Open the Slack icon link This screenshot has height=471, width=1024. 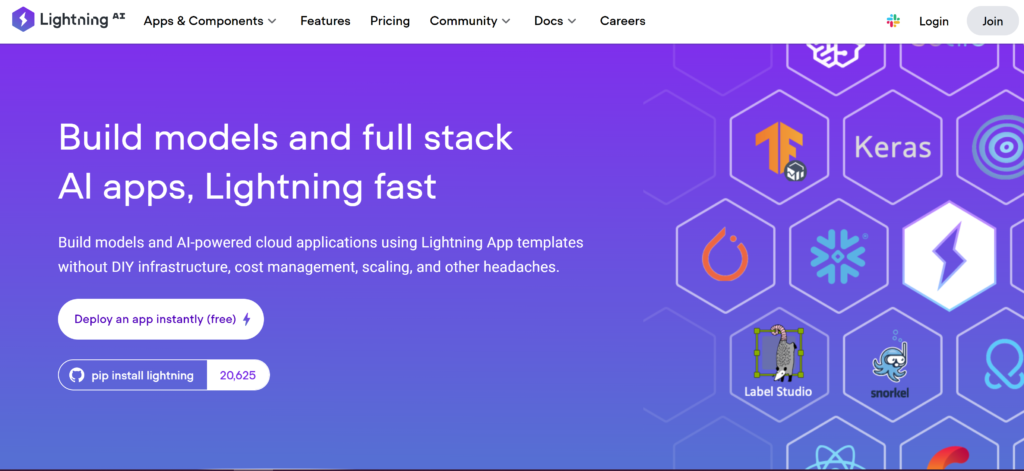point(893,21)
